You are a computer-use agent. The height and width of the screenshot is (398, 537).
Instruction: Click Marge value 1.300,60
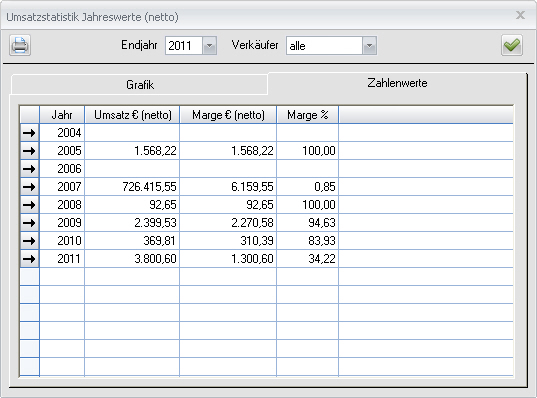point(228,259)
